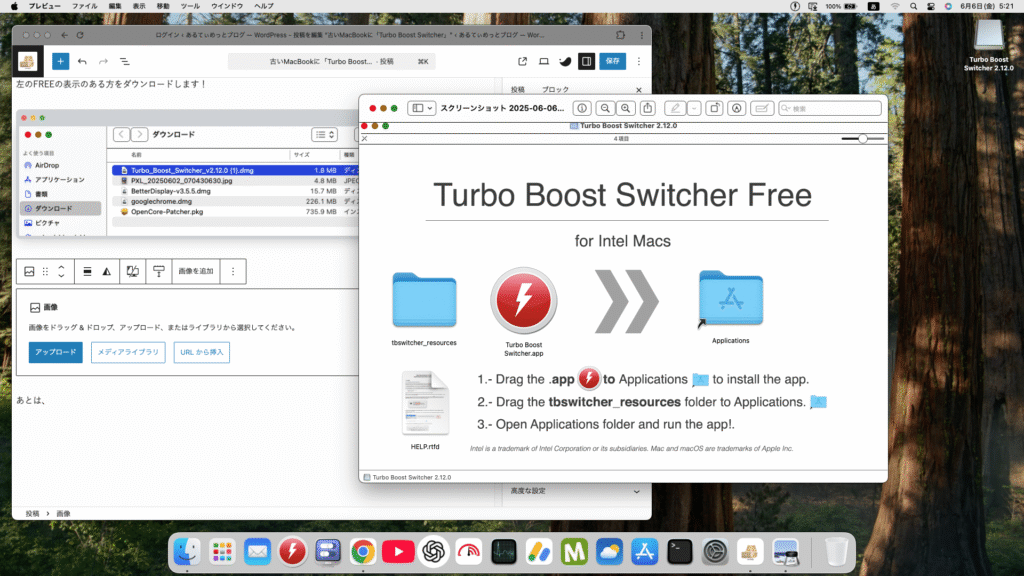Screen dimensions: 1024x576
Task: Toggle the WordPress settings sidebar
Action: pos(586,61)
